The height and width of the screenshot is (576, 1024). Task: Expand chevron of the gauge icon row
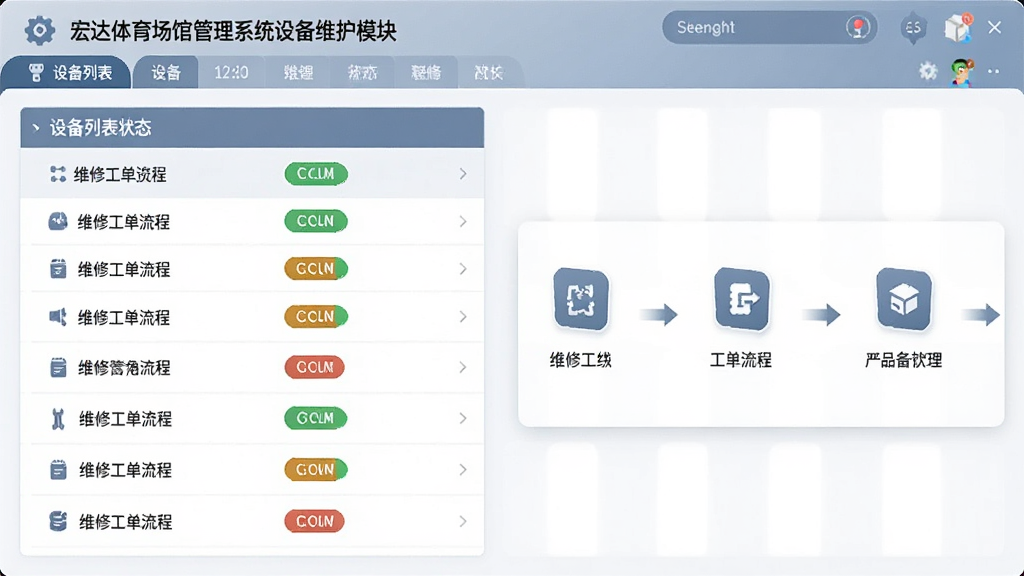click(x=462, y=221)
